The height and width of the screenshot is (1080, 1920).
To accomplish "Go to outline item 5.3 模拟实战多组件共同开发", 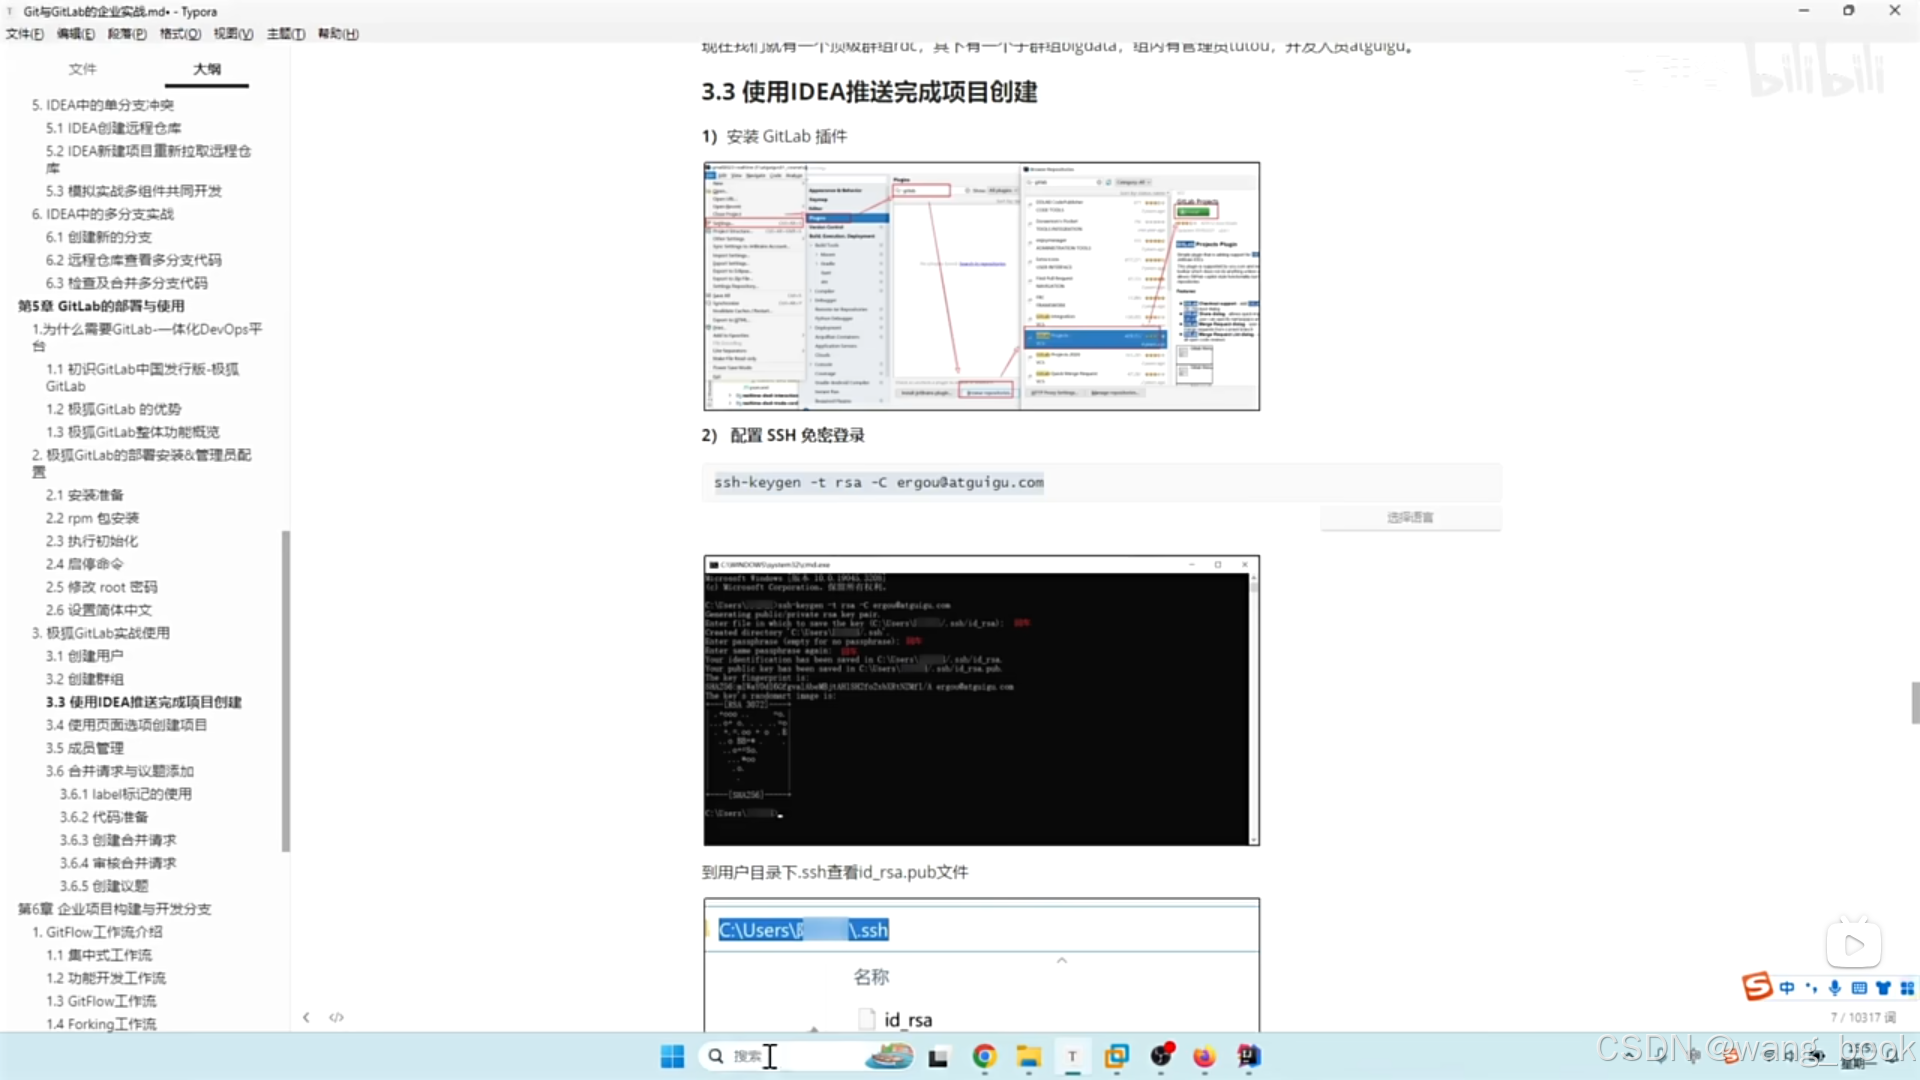I will [x=133, y=191].
